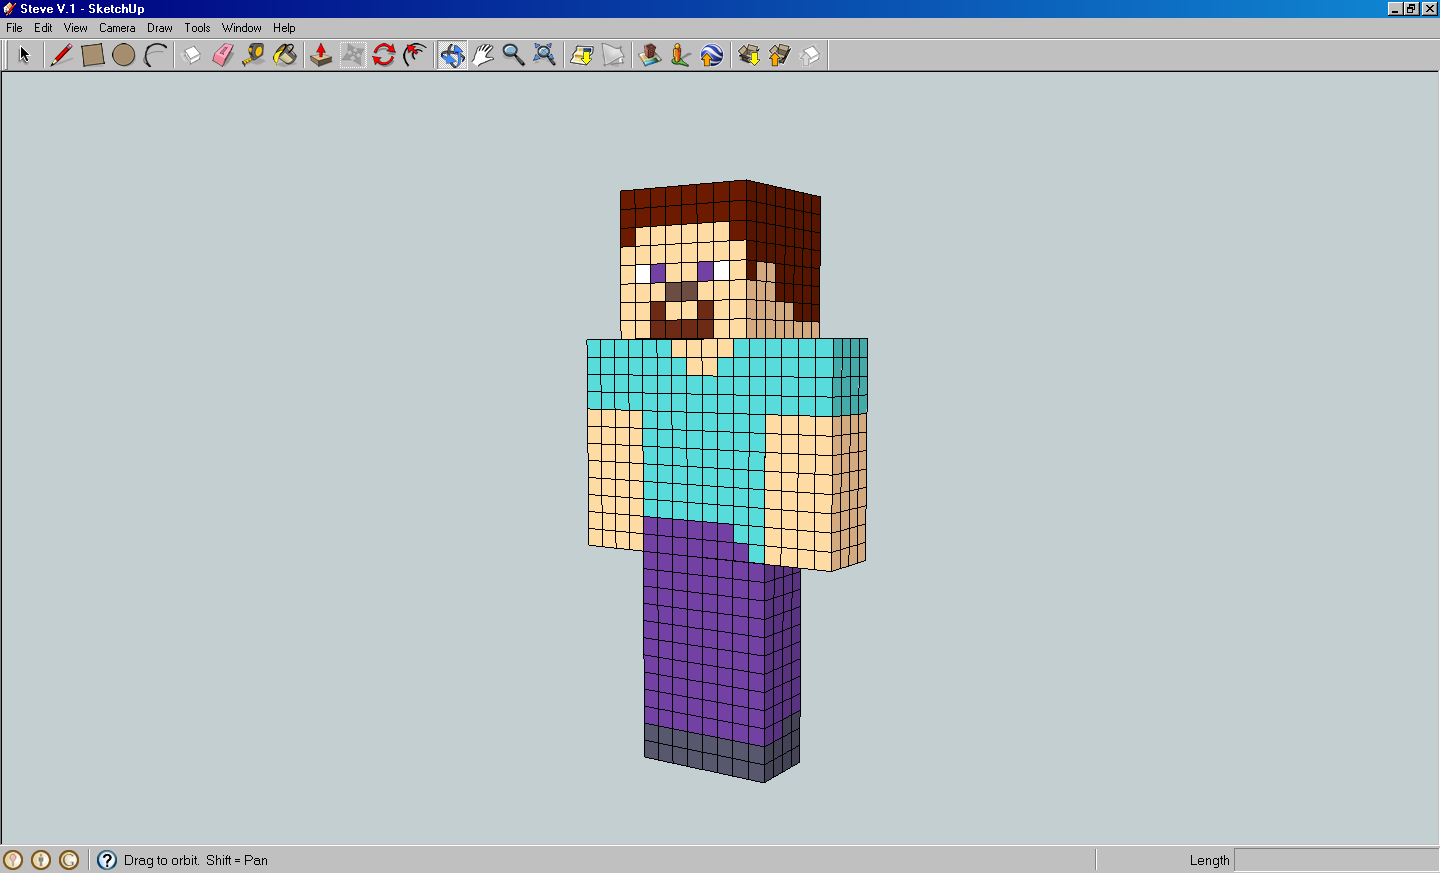Open the Tape Measure tool
This screenshot has height=874, width=1440.
tap(253, 55)
